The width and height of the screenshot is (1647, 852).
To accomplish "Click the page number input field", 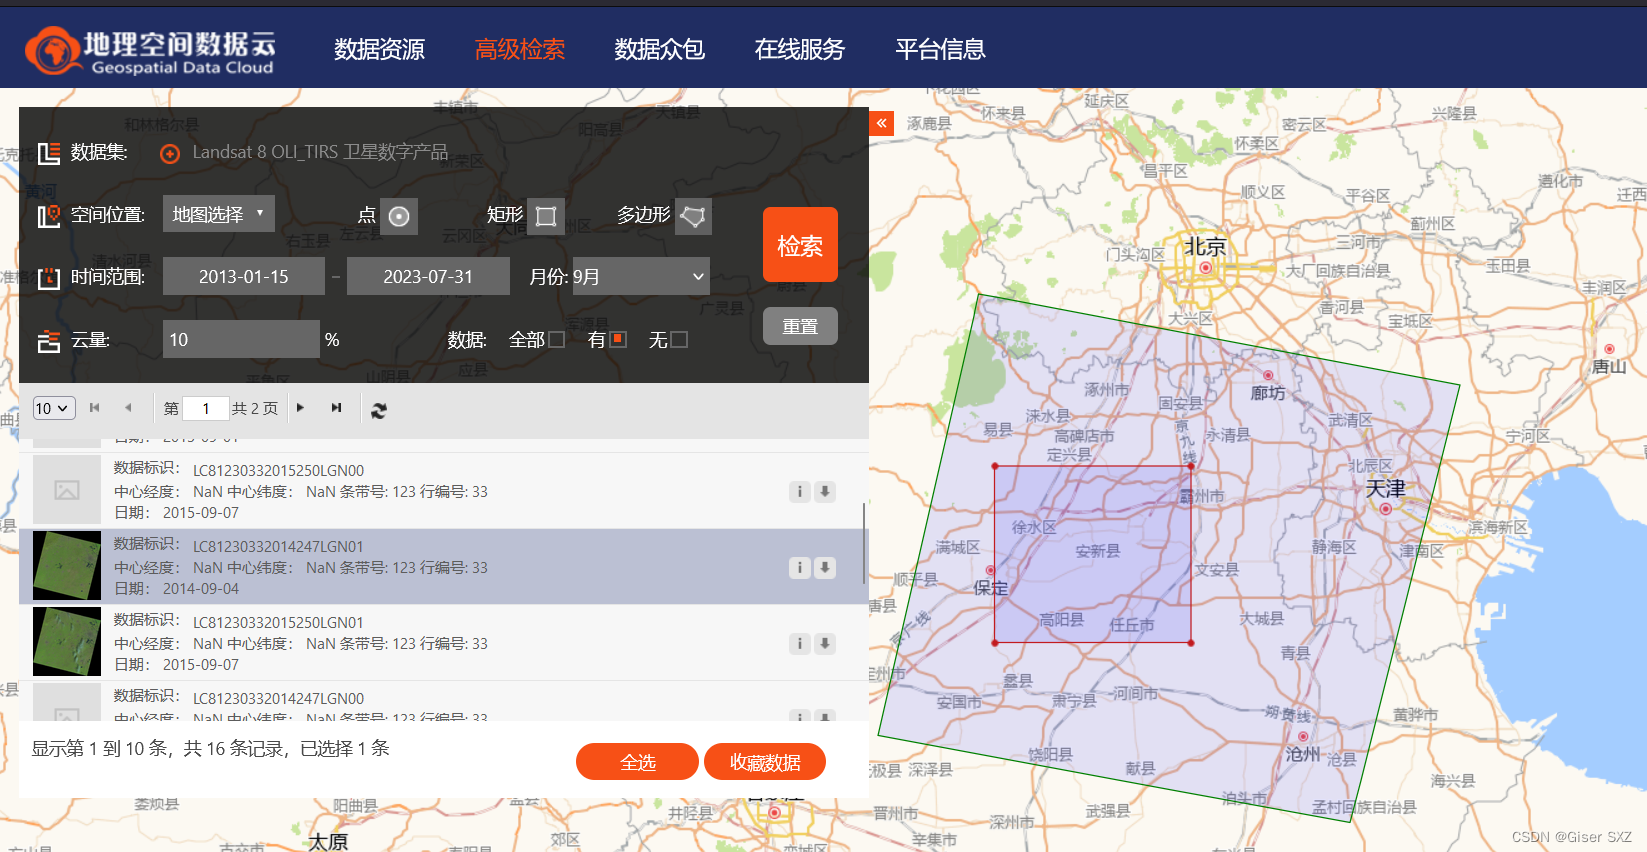I will (206, 408).
